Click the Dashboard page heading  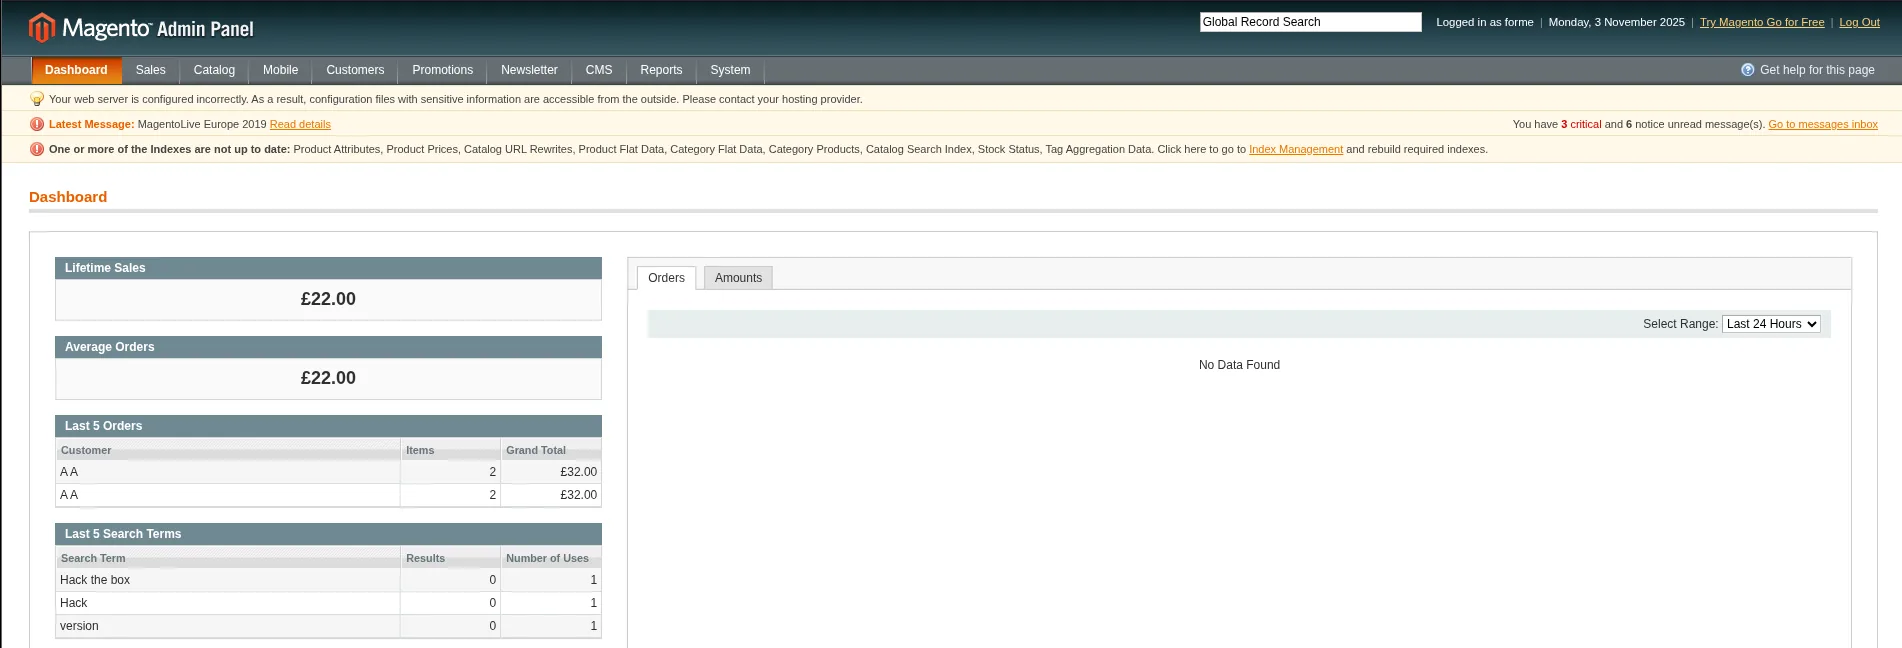pos(68,197)
